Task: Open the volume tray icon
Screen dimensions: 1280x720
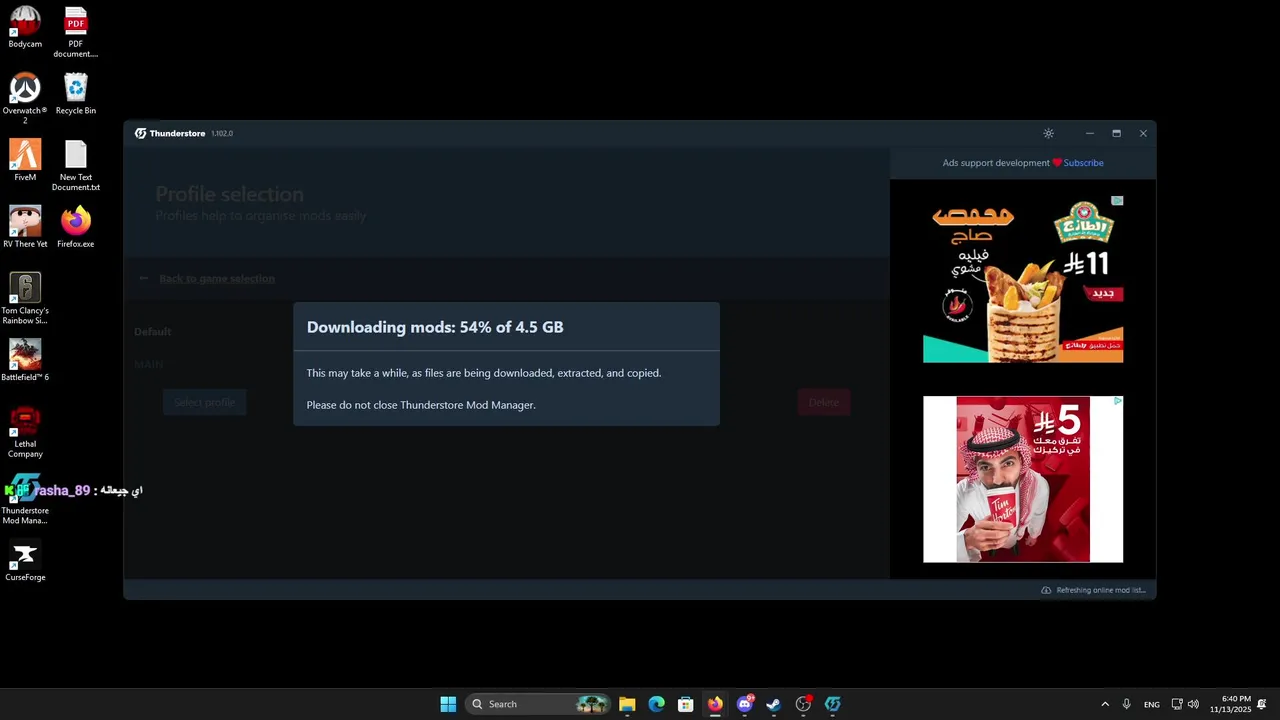Action: click(1193, 704)
